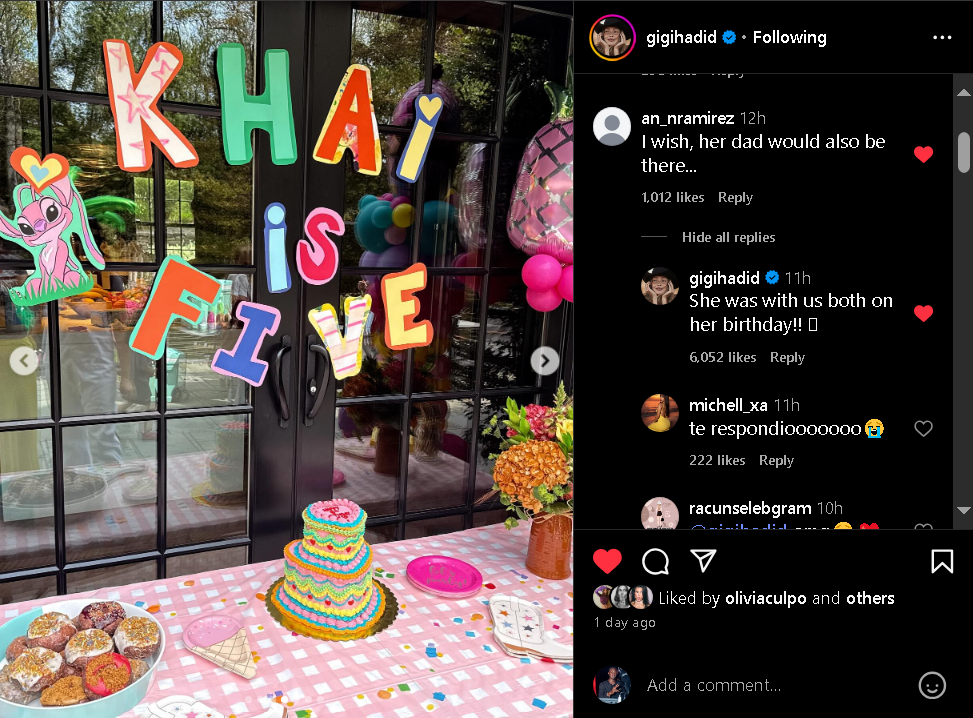Unlike the post with the red heart
973x718 pixels.
pyautogui.click(x=607, y=561)
